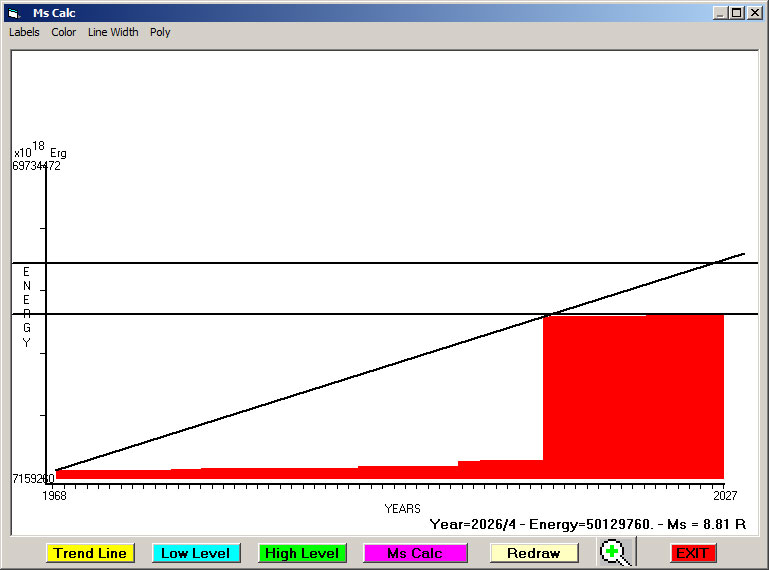Maximize the Ms Calc window
The height and width of the screenshot is (570, 769).
(x=737, y=13)
